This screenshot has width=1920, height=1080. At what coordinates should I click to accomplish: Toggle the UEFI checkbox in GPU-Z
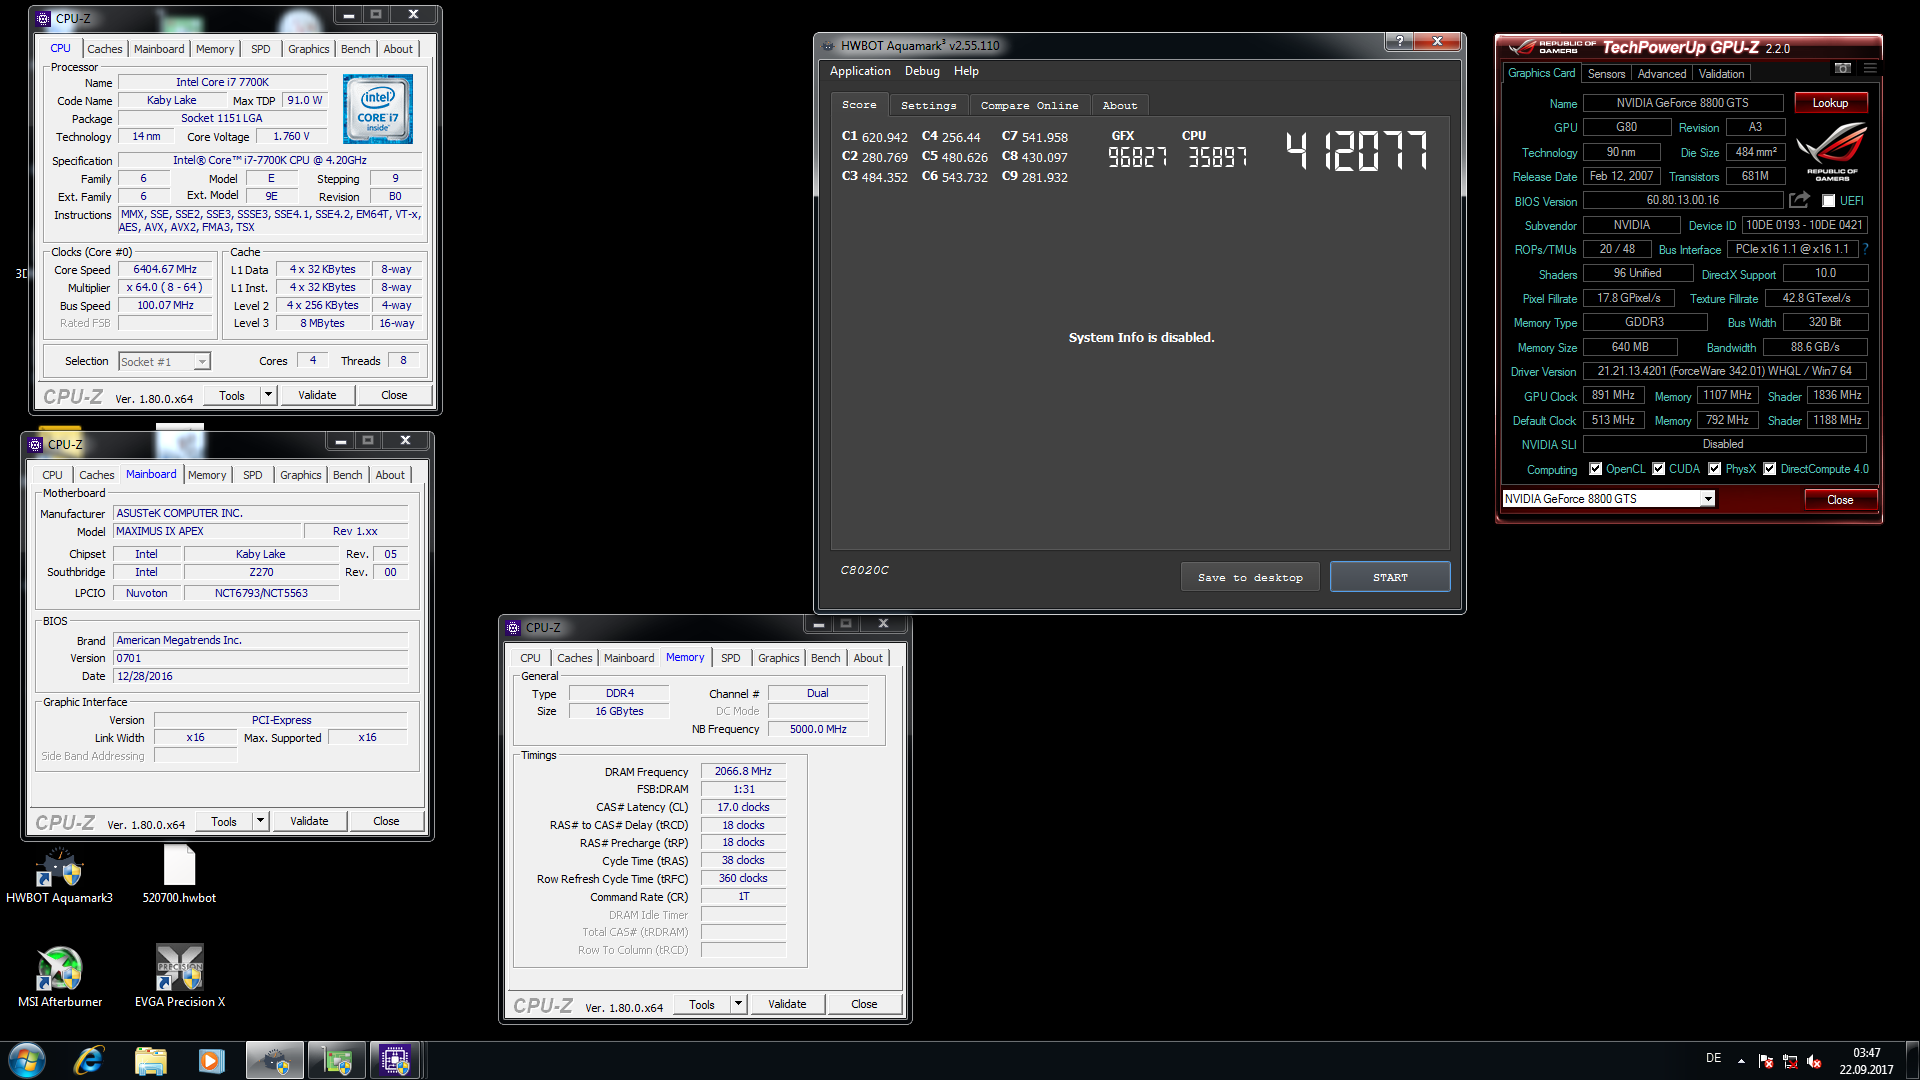pyautogui.click(x=1828, y=201)
